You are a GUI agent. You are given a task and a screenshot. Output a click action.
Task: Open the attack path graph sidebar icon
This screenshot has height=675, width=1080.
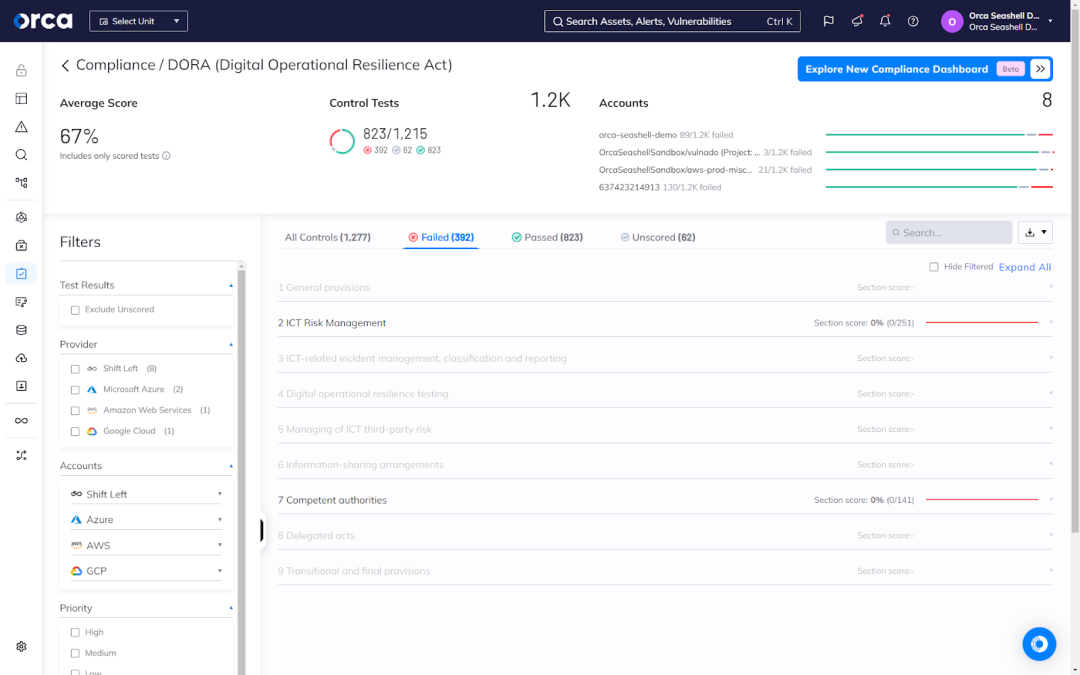tap(21, 183)
